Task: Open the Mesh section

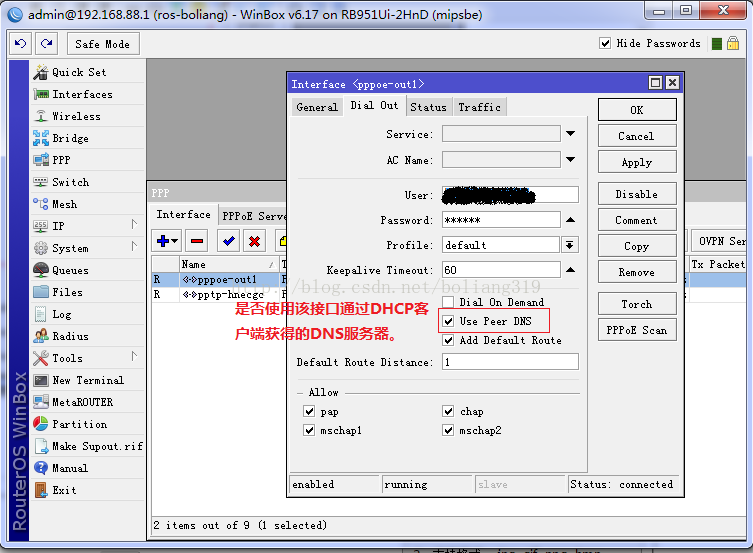Action: [x=88, y=204]
